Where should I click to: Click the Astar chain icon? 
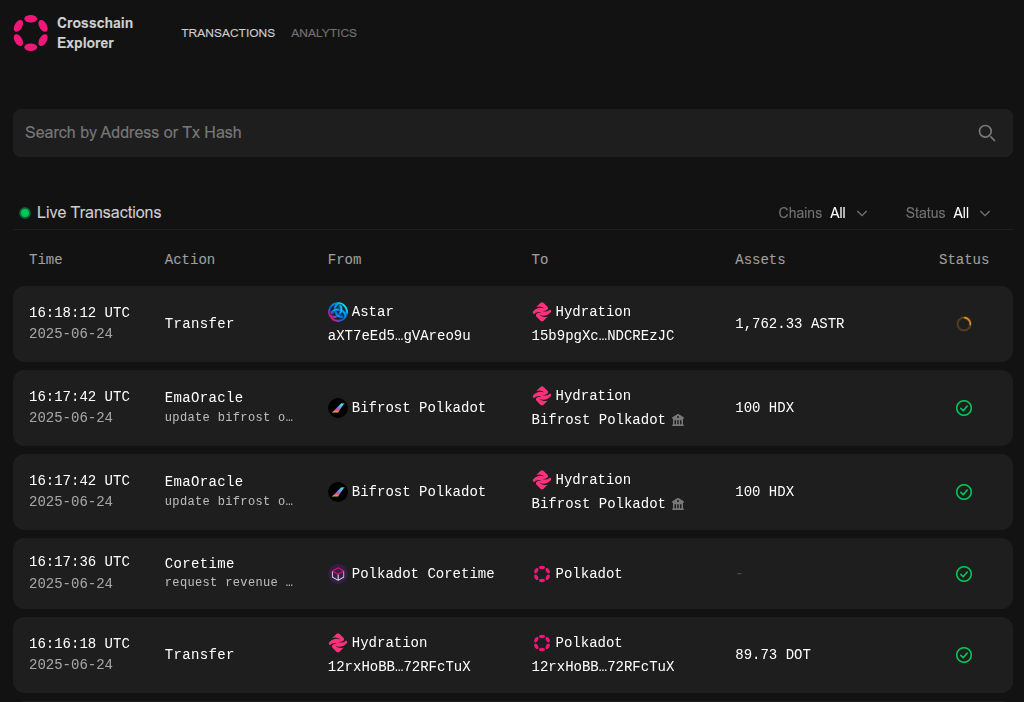(338, 311)
